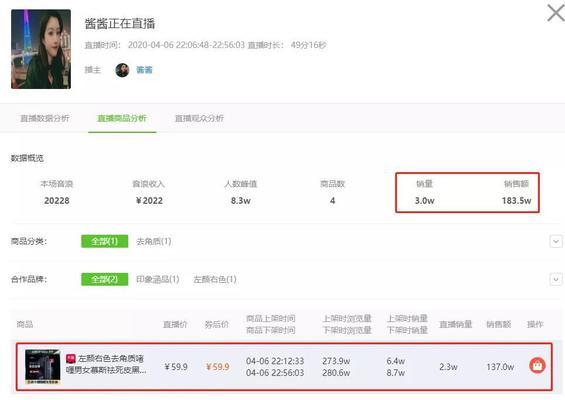Screen dimensions: 565x400
Task: Click the listing time 04-06 22:12:33
Action: 275,361
